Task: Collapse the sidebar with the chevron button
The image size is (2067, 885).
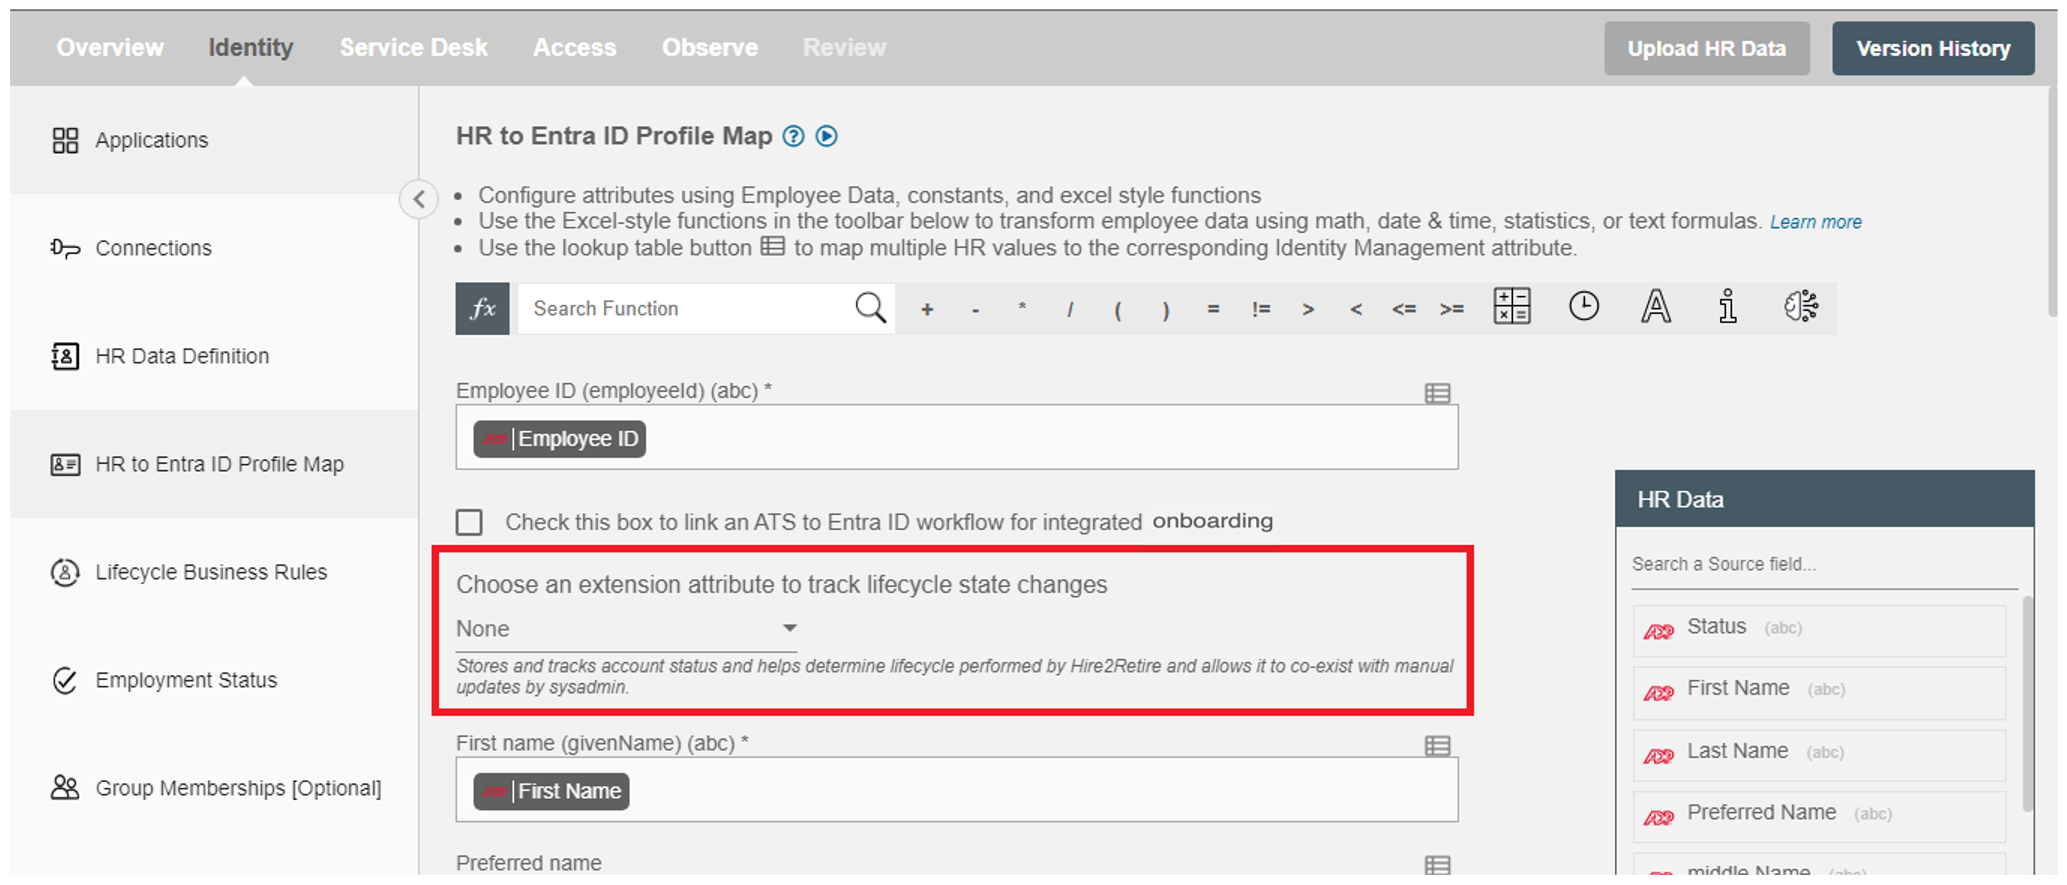Action: (x=419, y=199)
